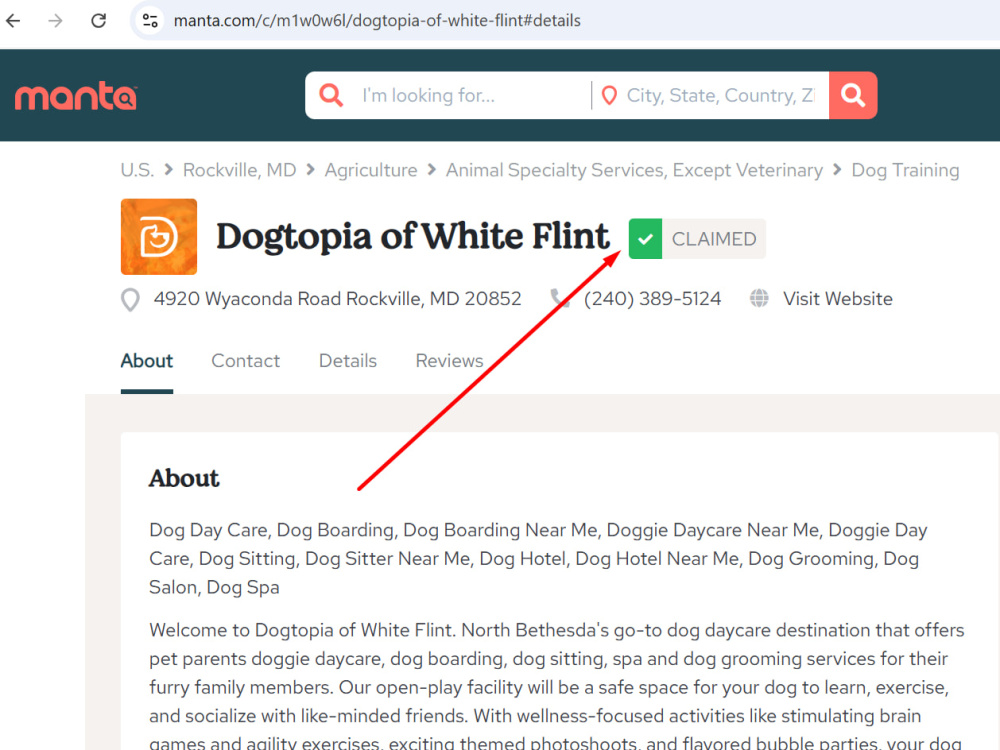The image size is (1000, 750).
Task: Call the (240) 389-5124 phone link
Action: (x=652, y=298)
